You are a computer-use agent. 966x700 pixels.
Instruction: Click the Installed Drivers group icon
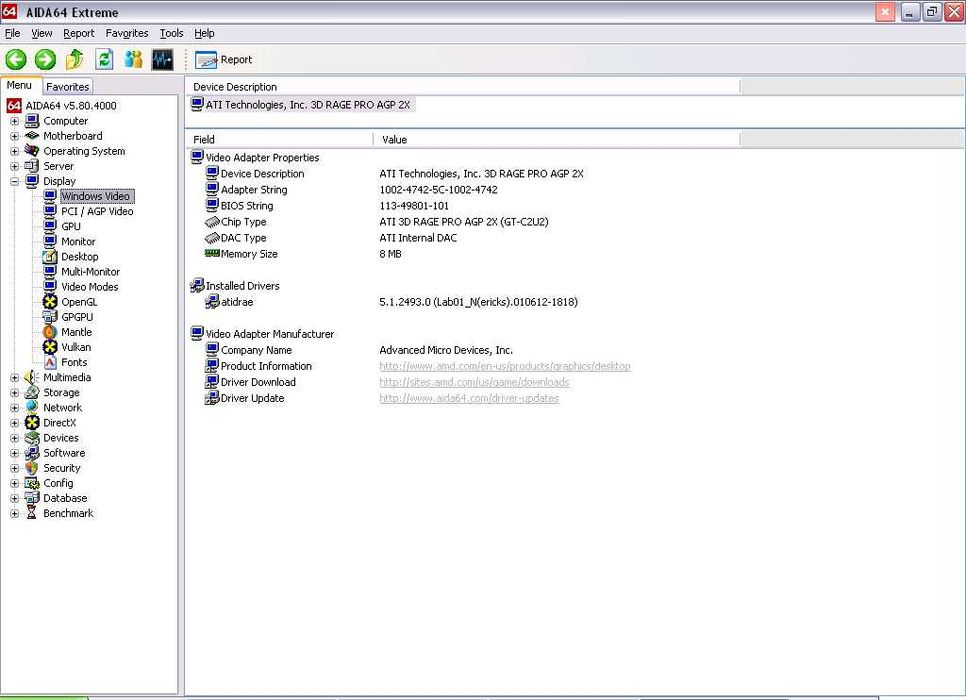click(x=197, y=285)
